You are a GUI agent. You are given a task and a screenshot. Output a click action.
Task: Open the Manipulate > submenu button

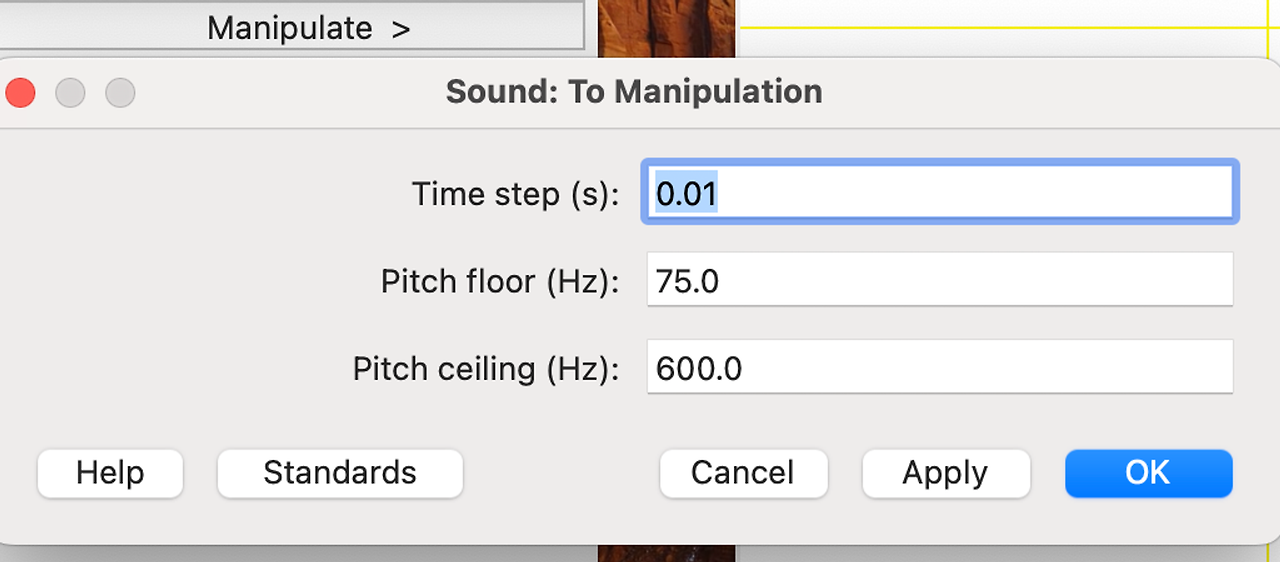pyautogui.click(x=291, y=26)
